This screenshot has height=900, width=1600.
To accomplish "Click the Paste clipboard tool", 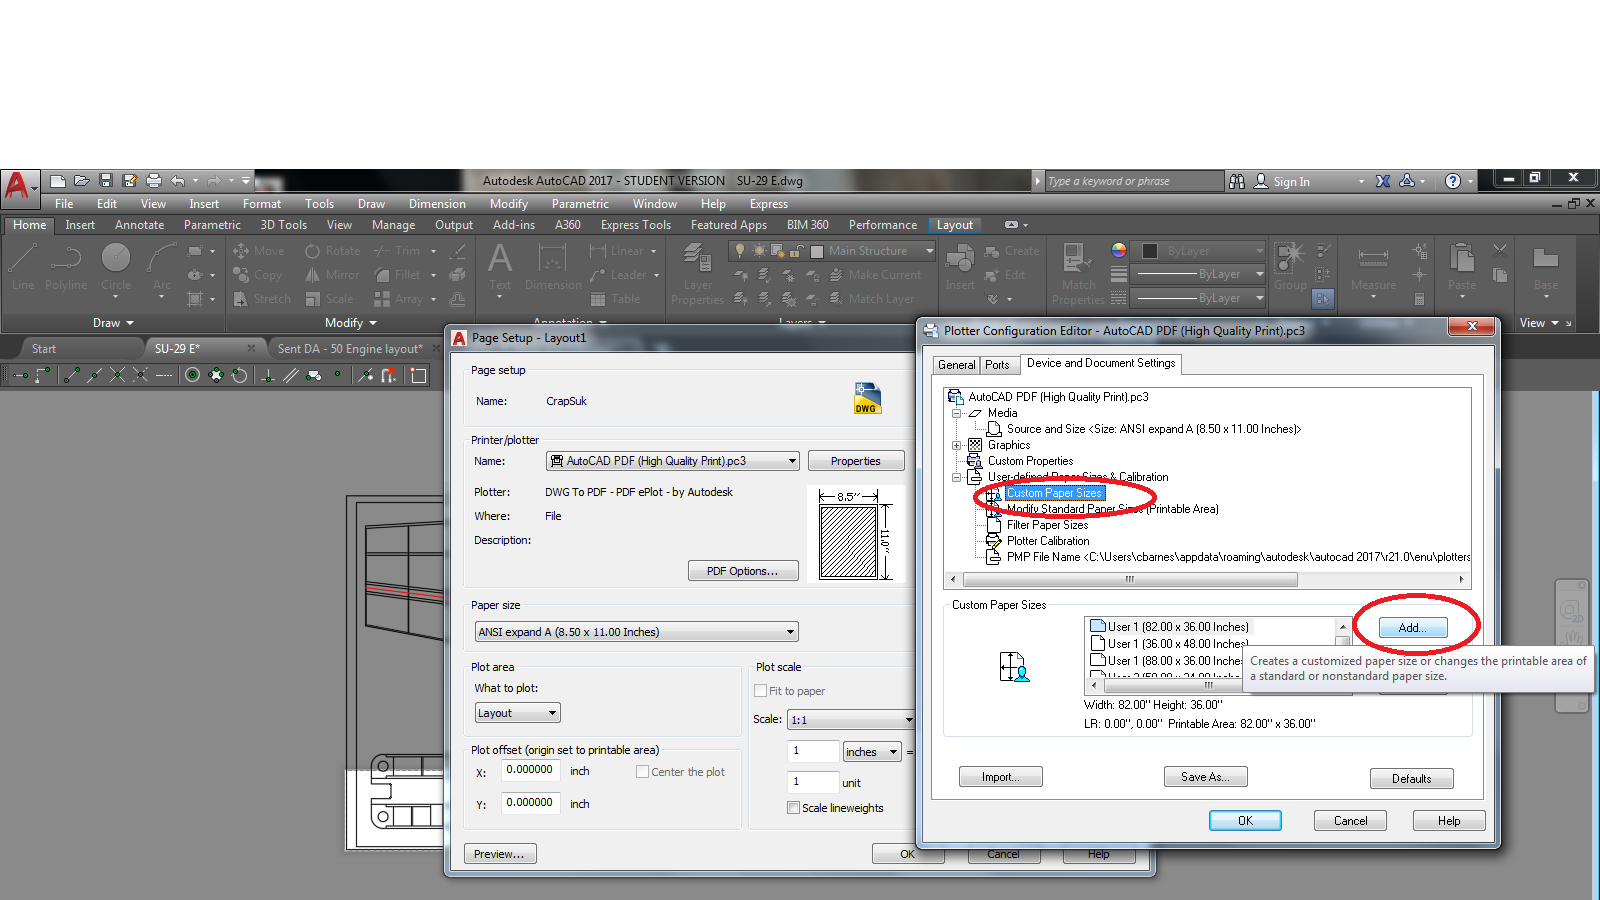I will [1462, 267].
